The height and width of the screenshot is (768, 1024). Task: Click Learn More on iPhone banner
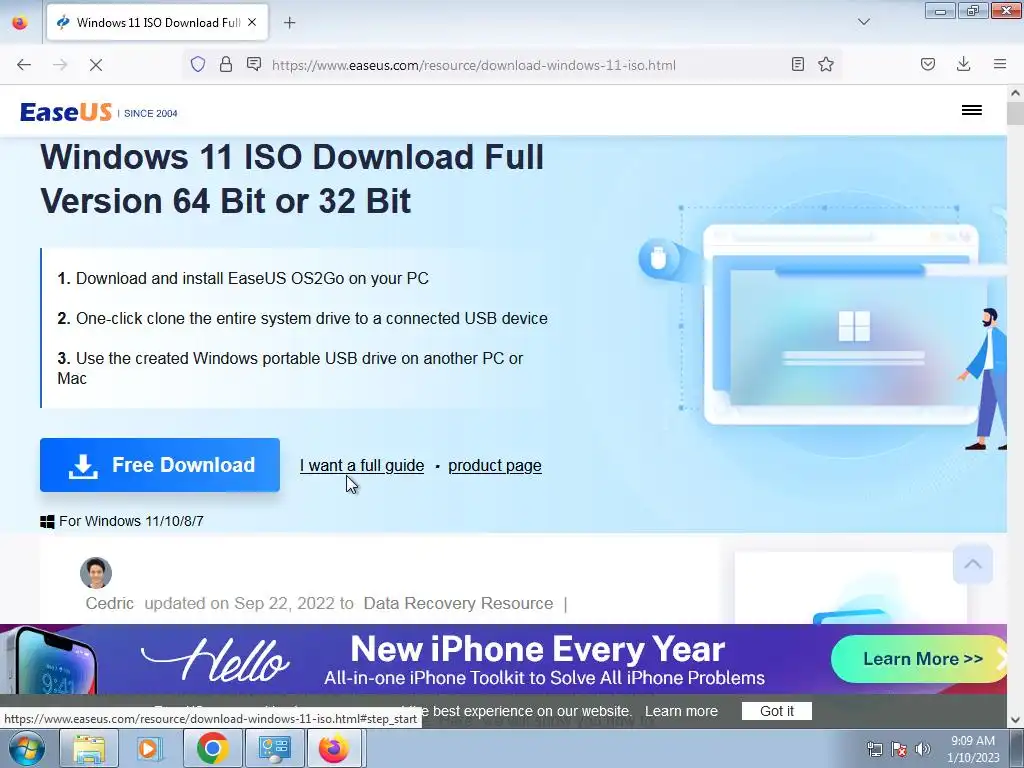click(x=920, y=659)
